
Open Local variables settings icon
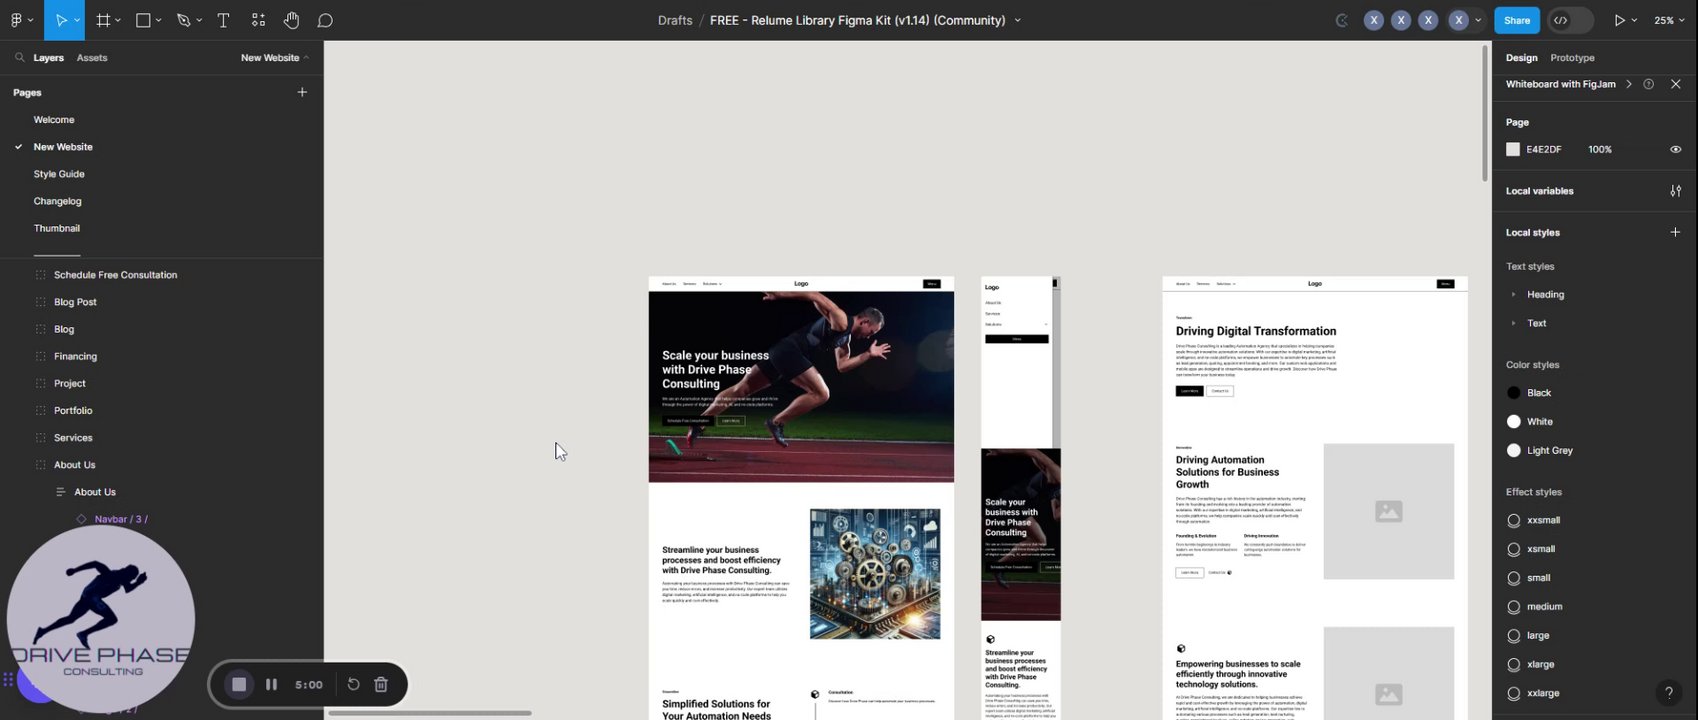(x=1676, y=191)
